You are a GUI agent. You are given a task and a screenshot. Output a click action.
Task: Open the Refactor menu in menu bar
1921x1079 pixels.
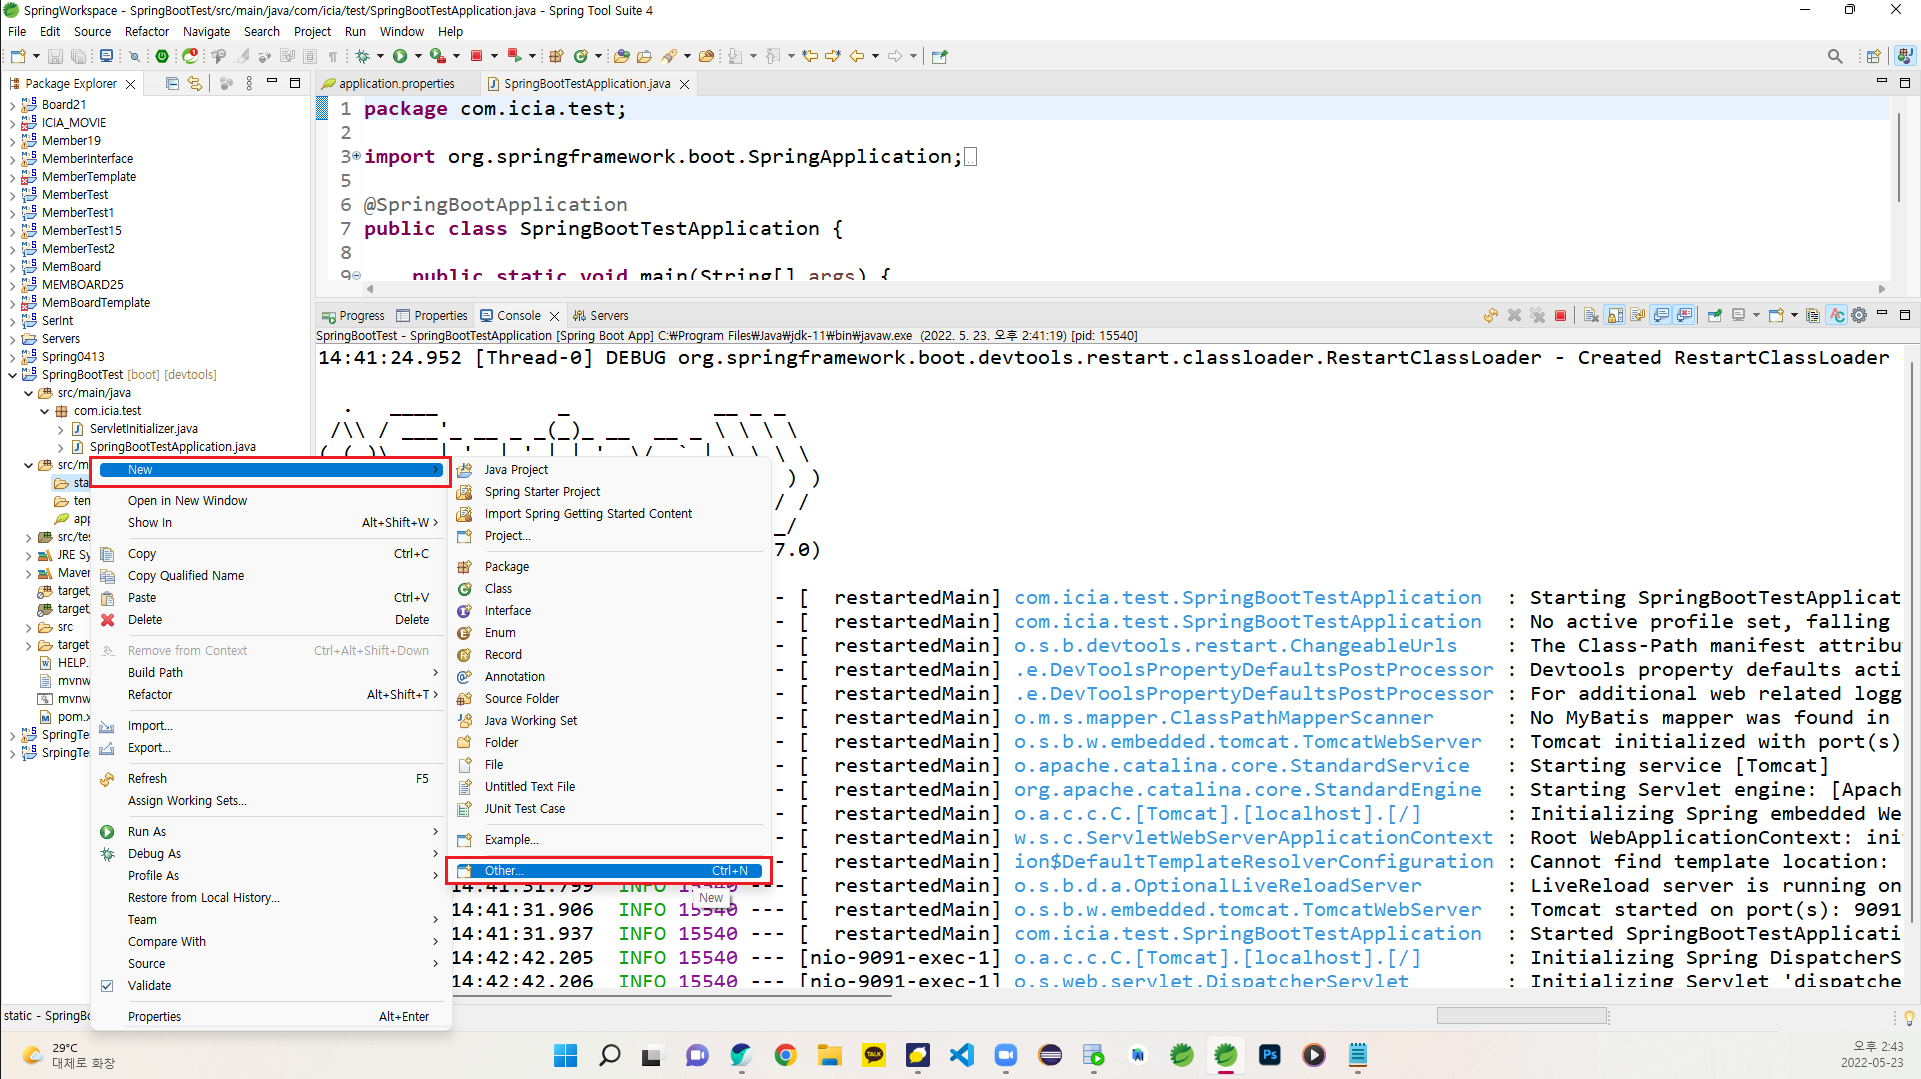tap(146, 32)
